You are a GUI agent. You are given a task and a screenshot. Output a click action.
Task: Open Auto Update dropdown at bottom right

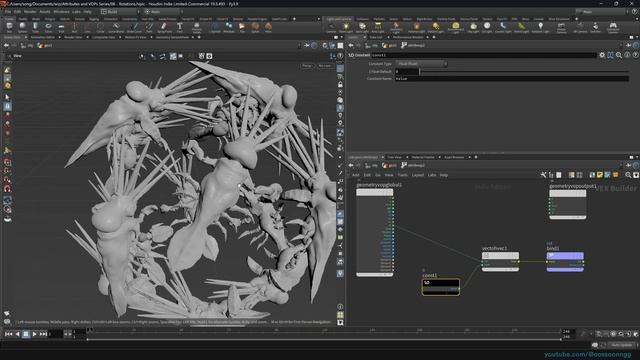point(622,345)
